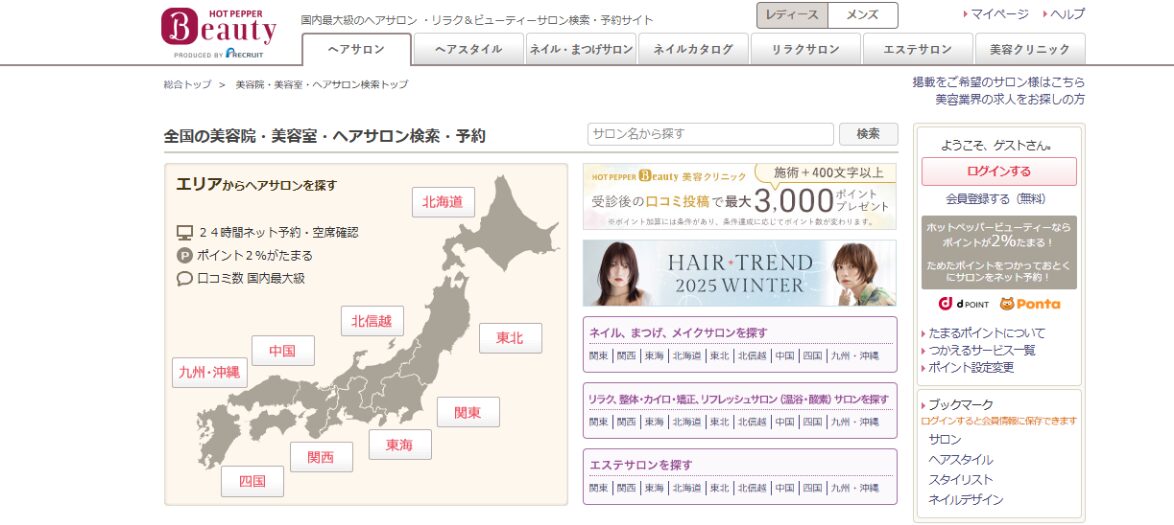Screen dimensions: 1174x525
Task: Select 四国 on the map
Action: (x=252, y=482)
